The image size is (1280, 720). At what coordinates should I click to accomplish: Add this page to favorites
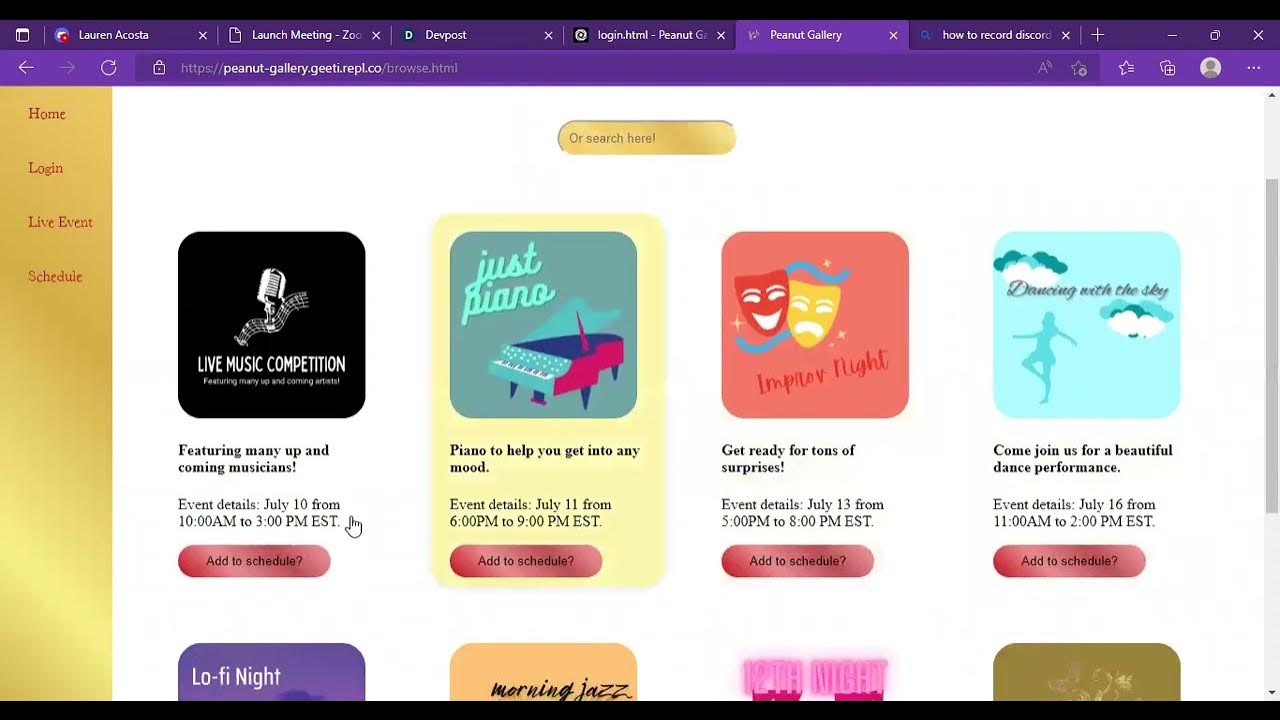[1079, 68]
